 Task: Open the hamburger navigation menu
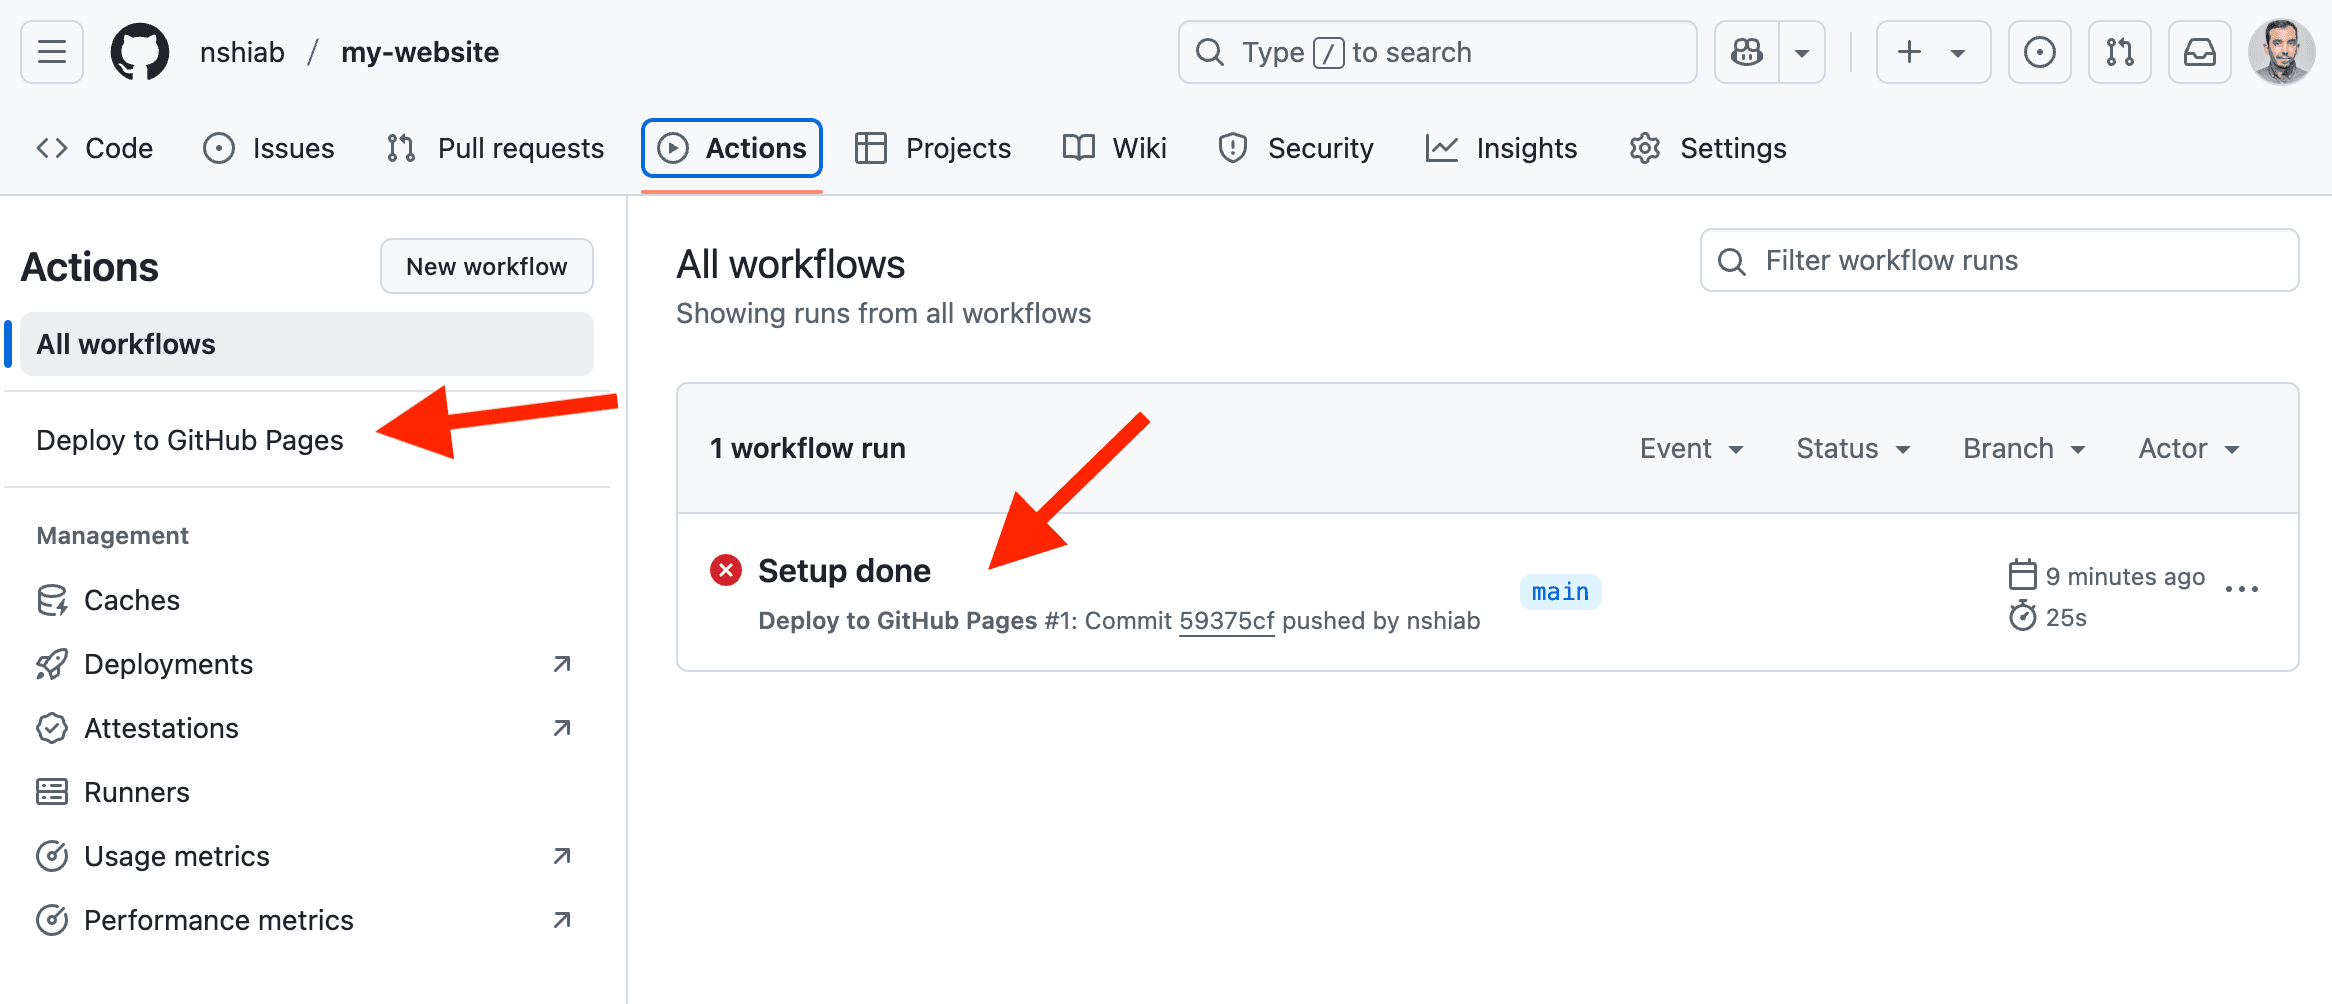(x=52, y=52)
